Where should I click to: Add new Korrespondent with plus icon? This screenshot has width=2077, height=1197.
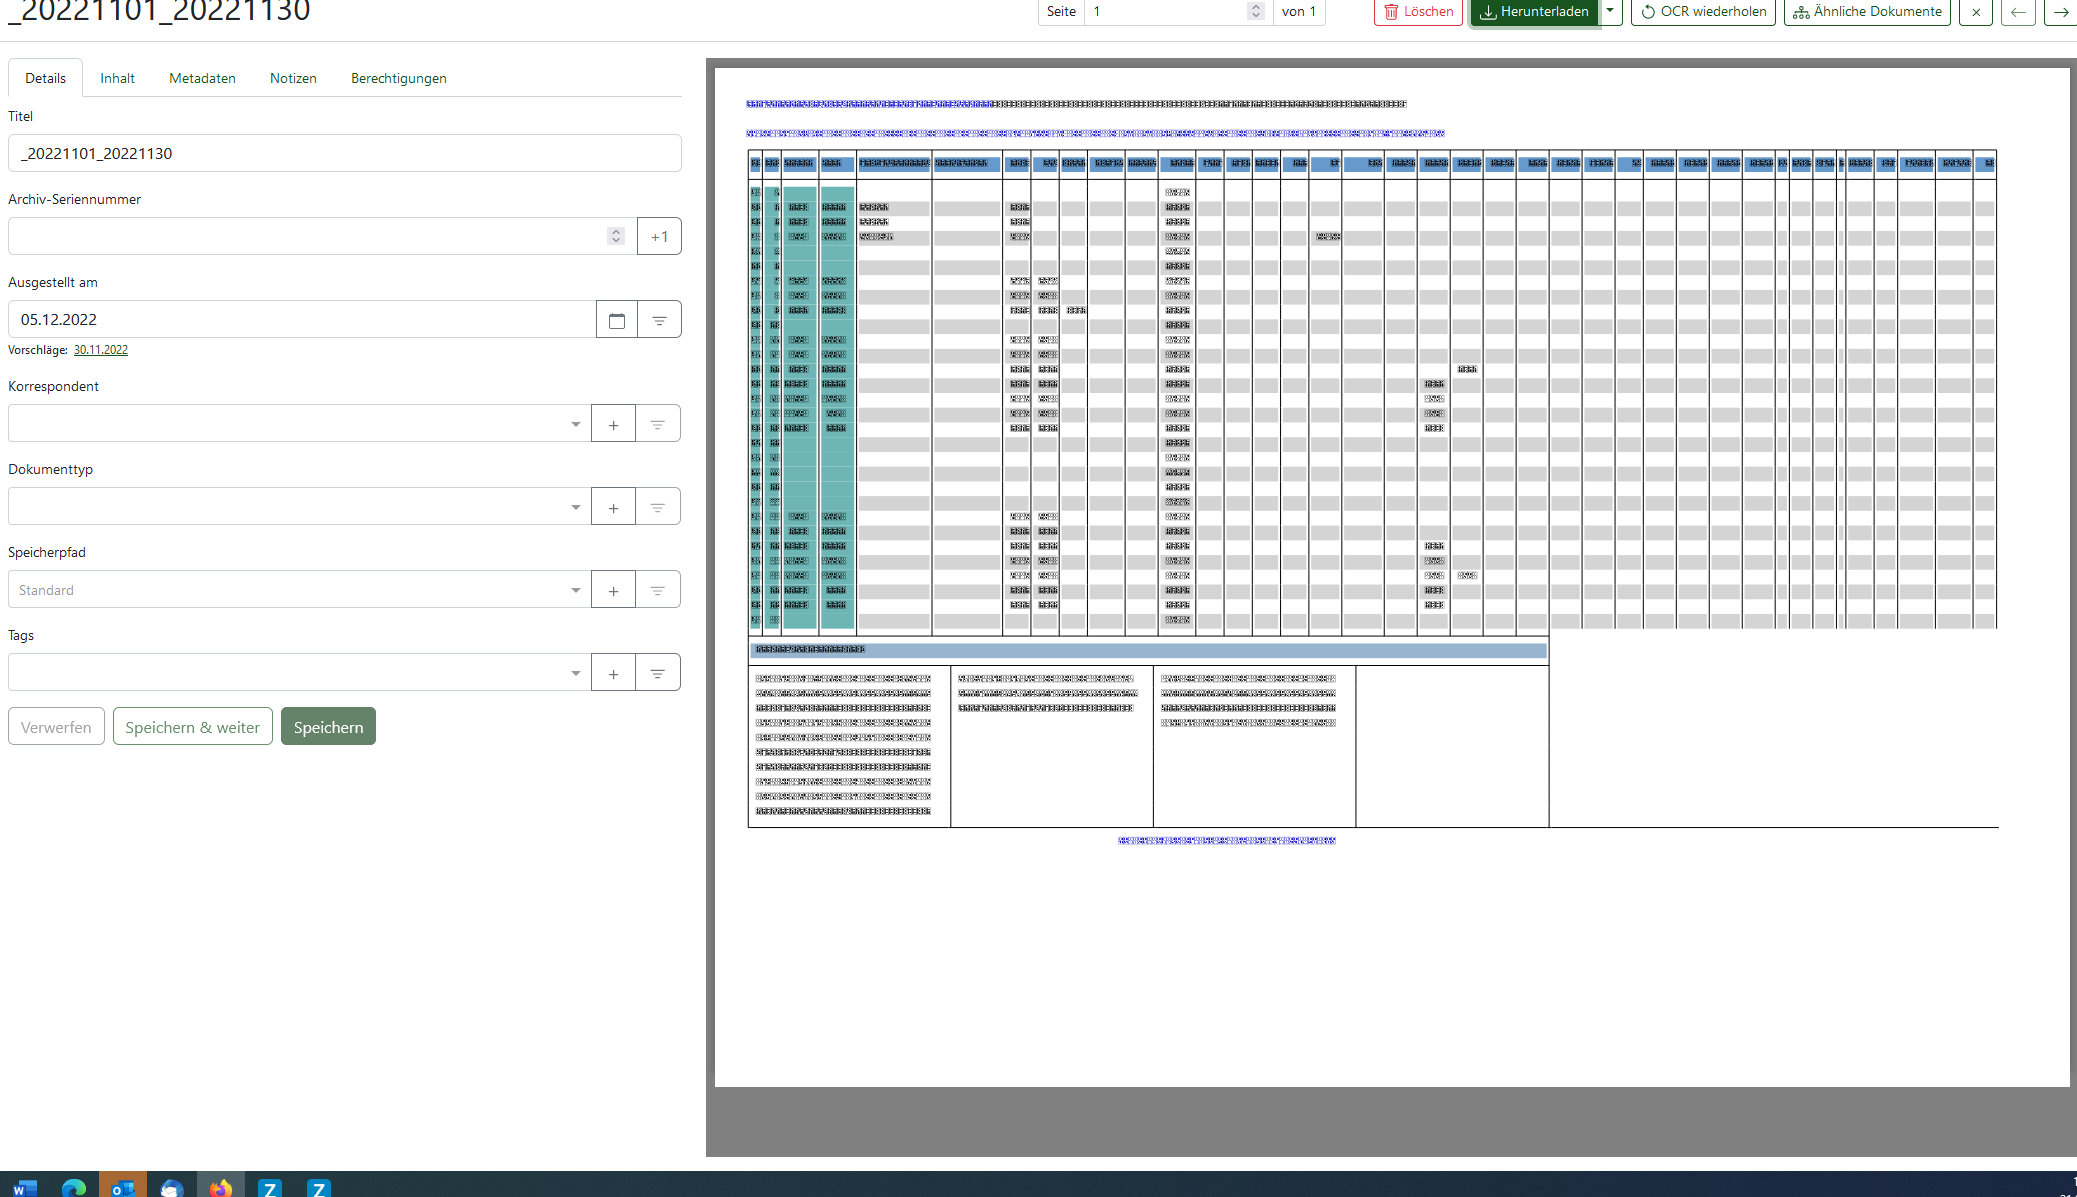[x=613, y=424]
